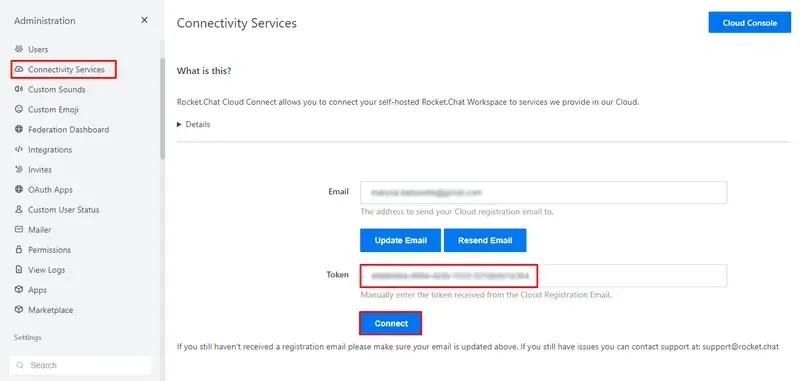Select OAuth Apps in sidebar
The width and height of the screenshot is (800, 381).
tap(50, 190)
